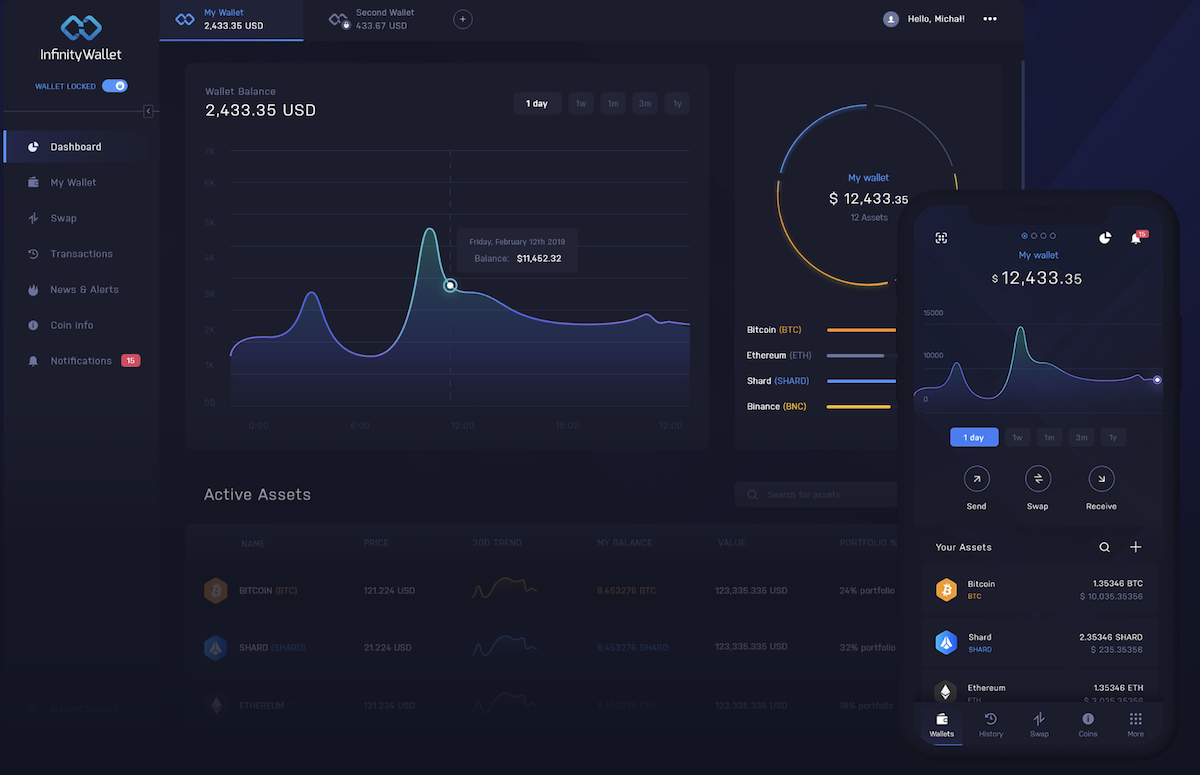
Task: Click the Shard (SHARD) portfolio bar
Action: tap(862, 381)
